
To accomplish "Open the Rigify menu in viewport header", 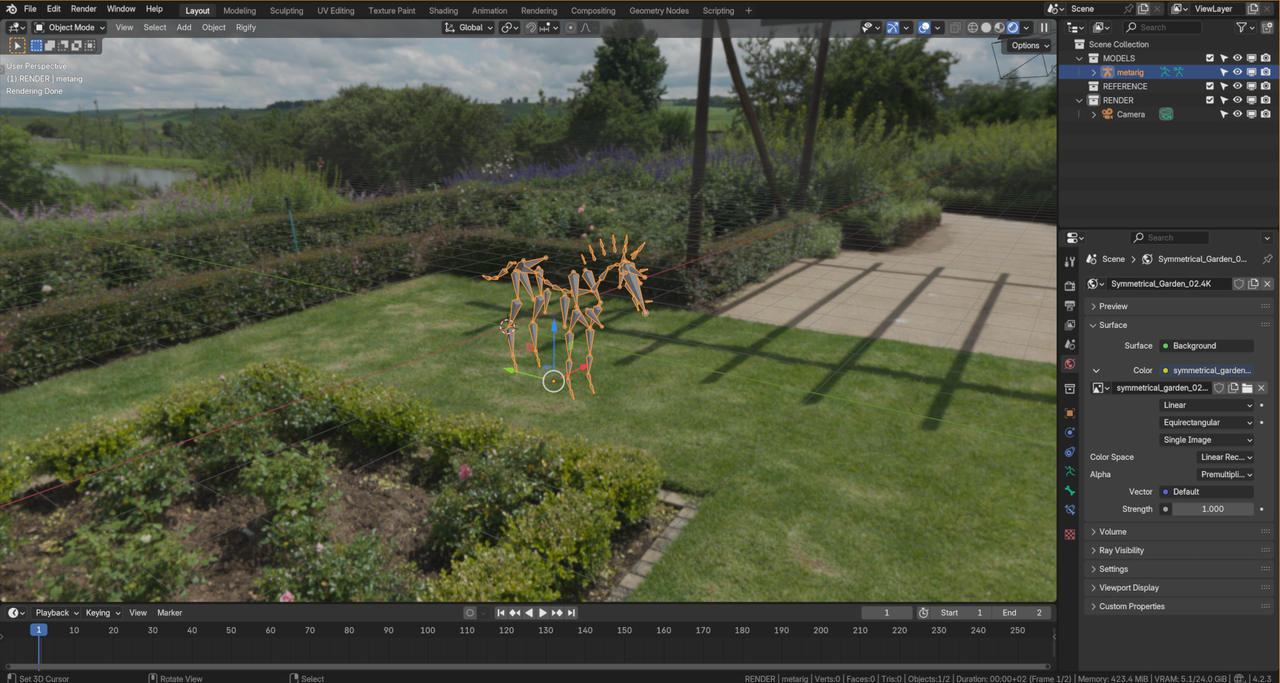I will [x=246, y=28].
